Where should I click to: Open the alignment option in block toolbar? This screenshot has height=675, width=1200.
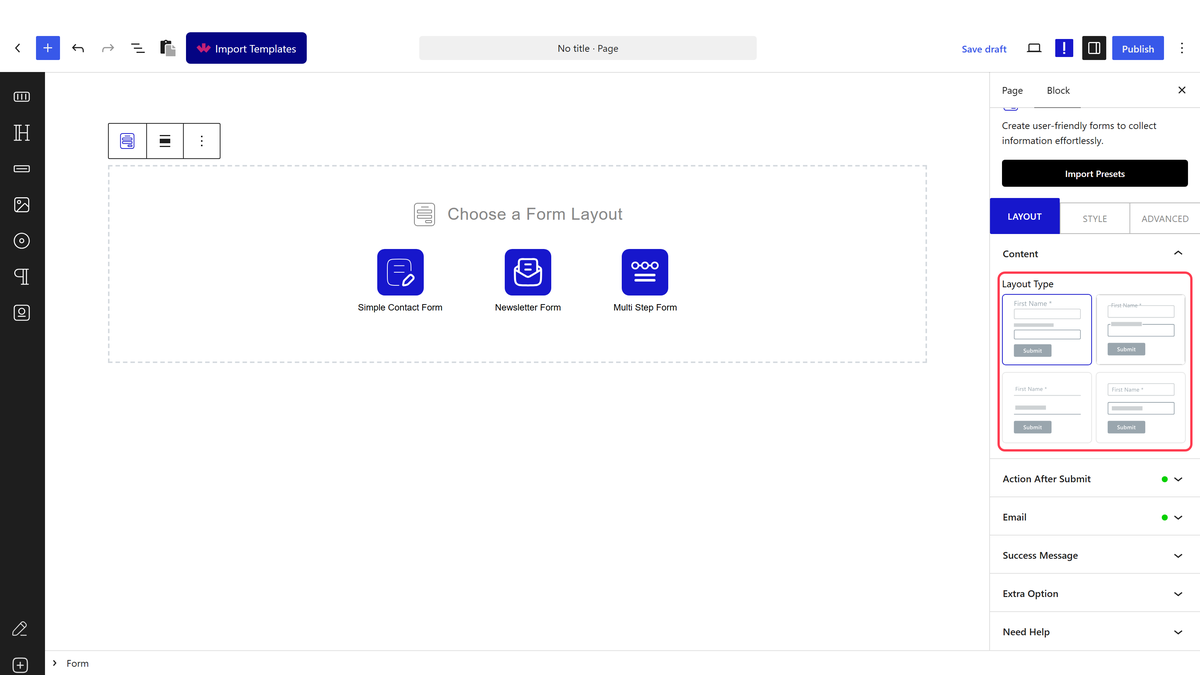(x=165, y=141)
